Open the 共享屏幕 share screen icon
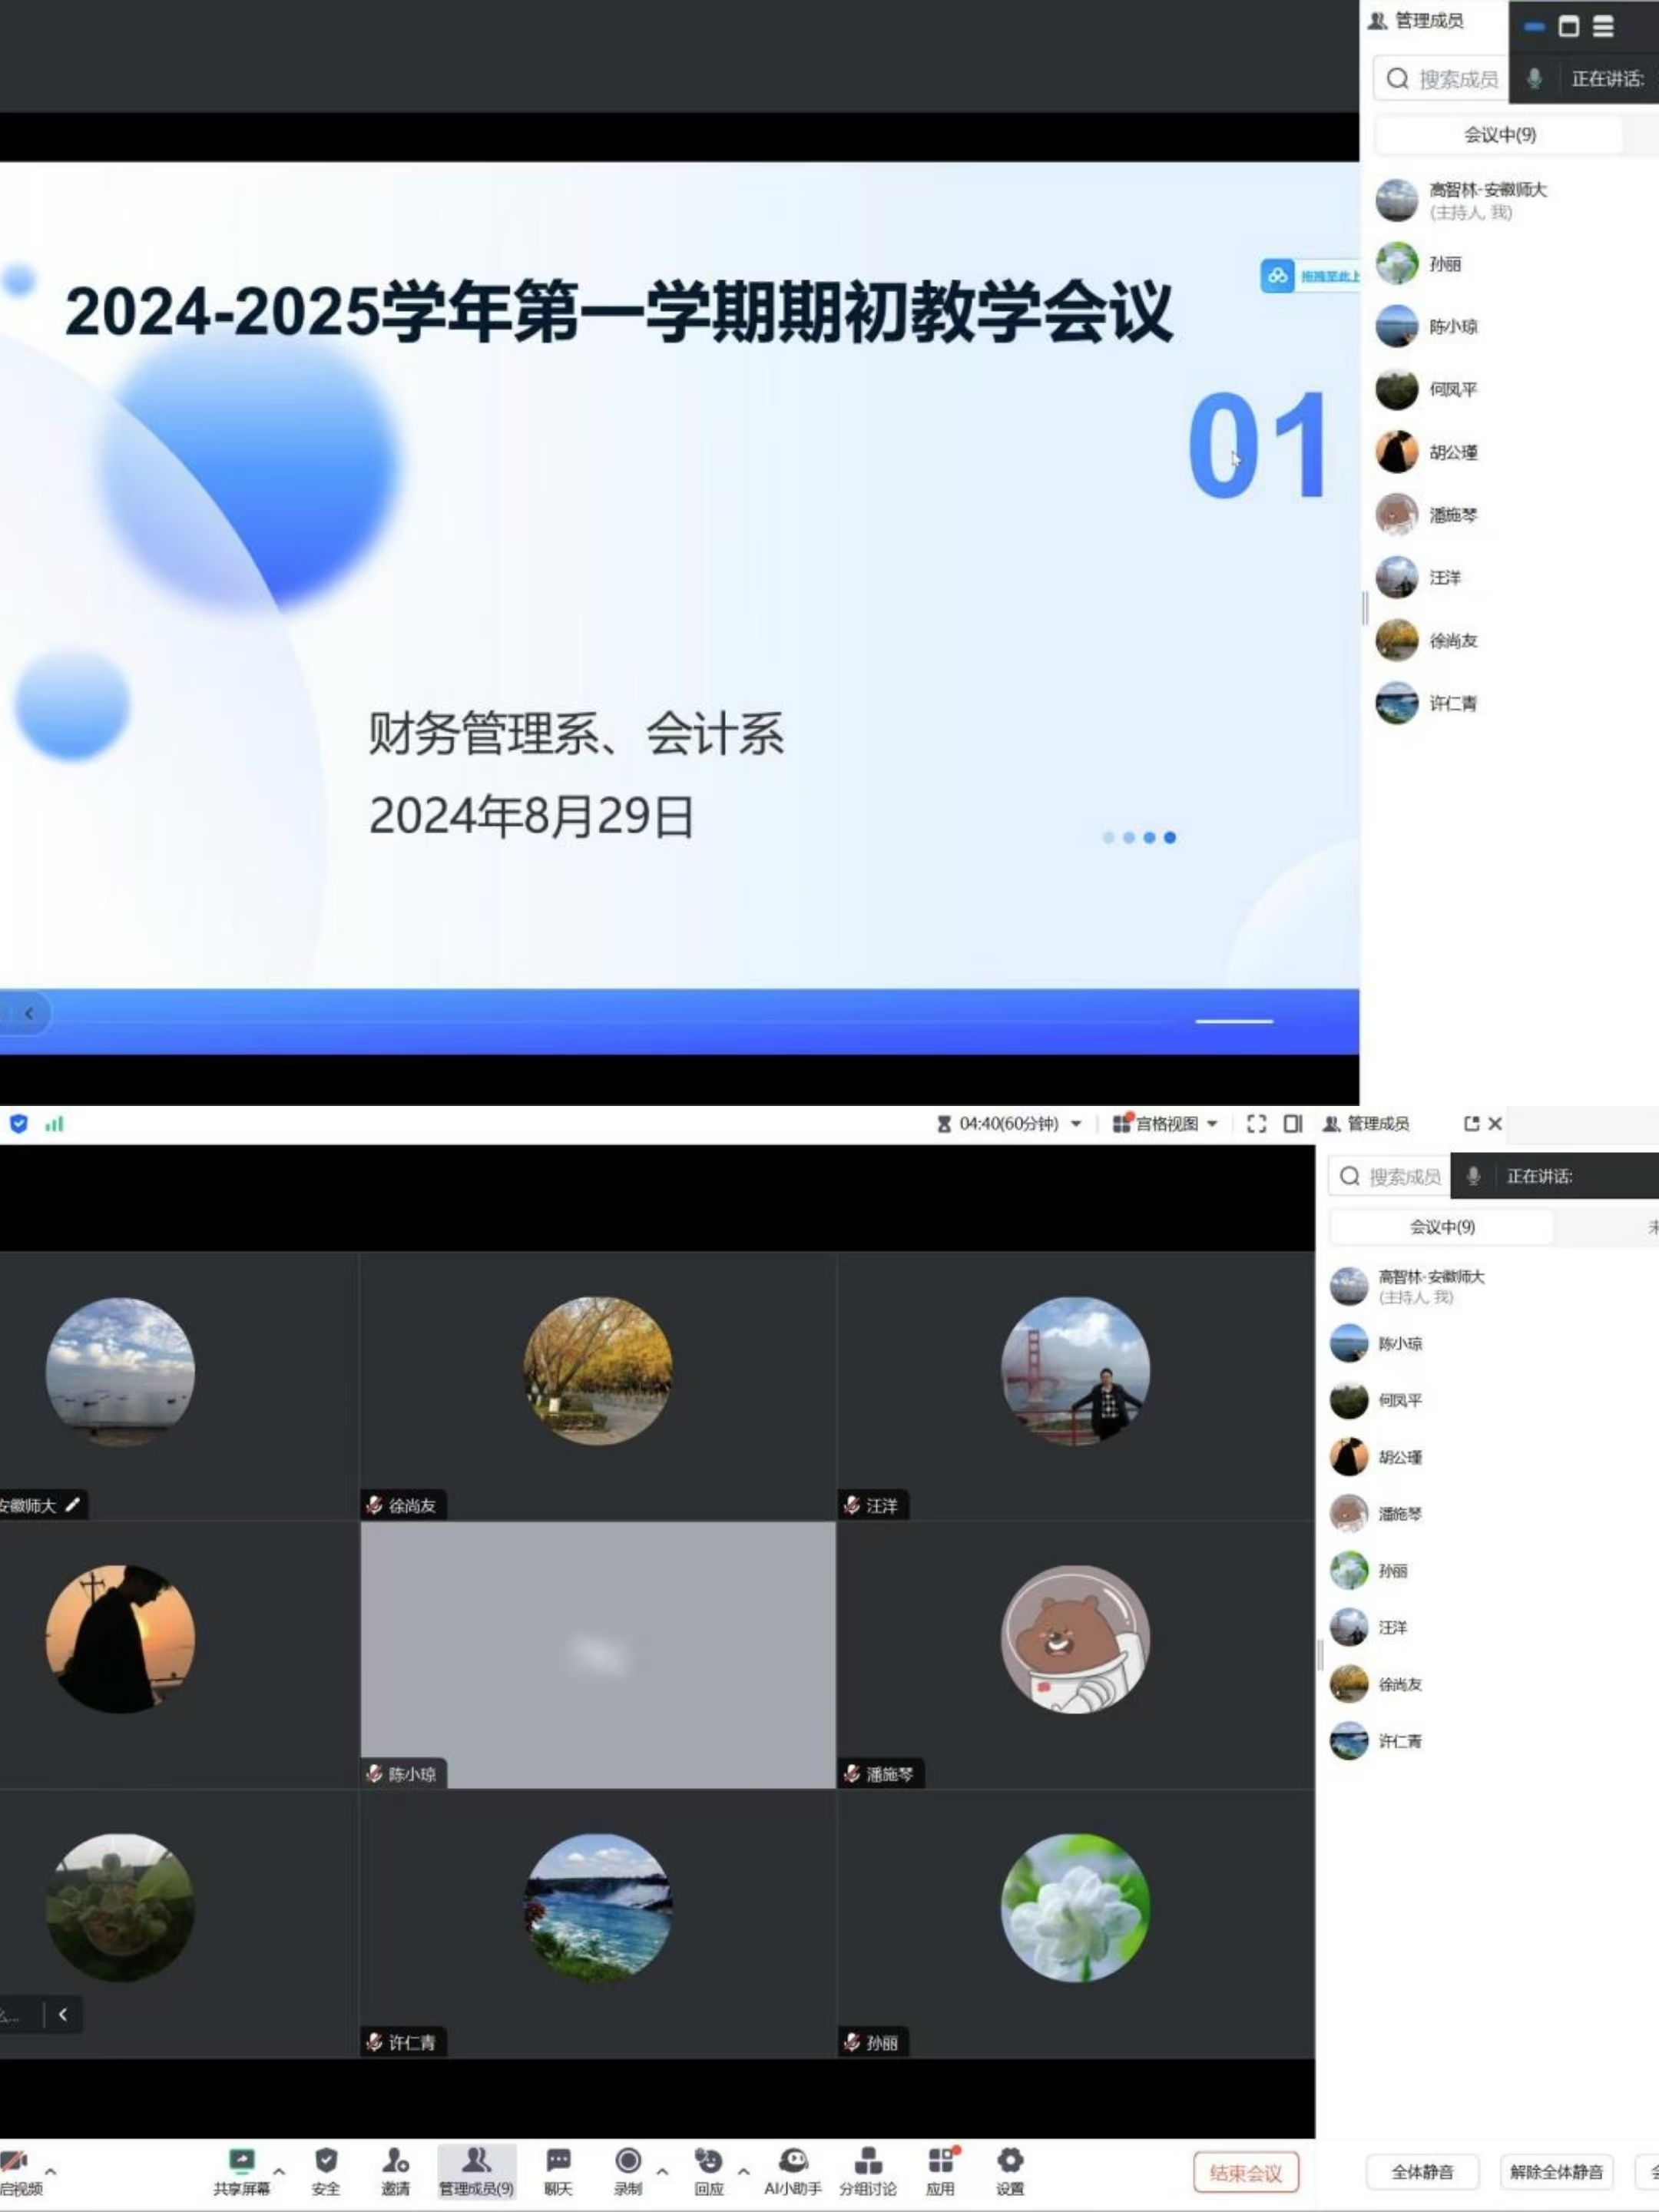The width and height of the screenshot is (1659, 2212). click(x=241, y=2161)
